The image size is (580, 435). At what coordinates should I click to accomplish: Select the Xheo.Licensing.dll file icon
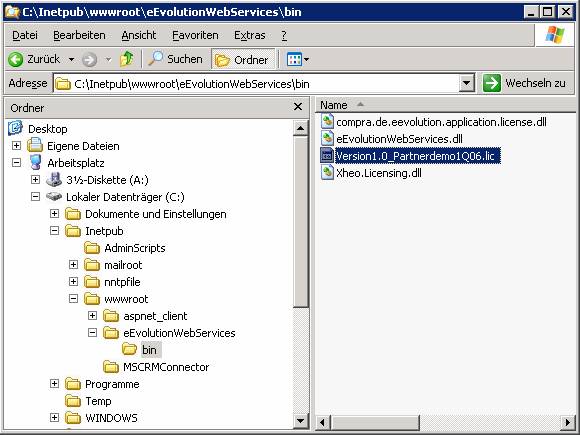(x=327, y=173)
